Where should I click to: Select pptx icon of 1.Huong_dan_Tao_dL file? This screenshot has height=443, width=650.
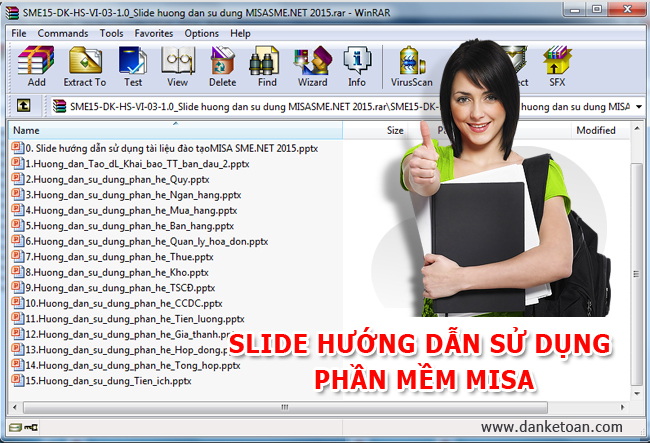18,163
